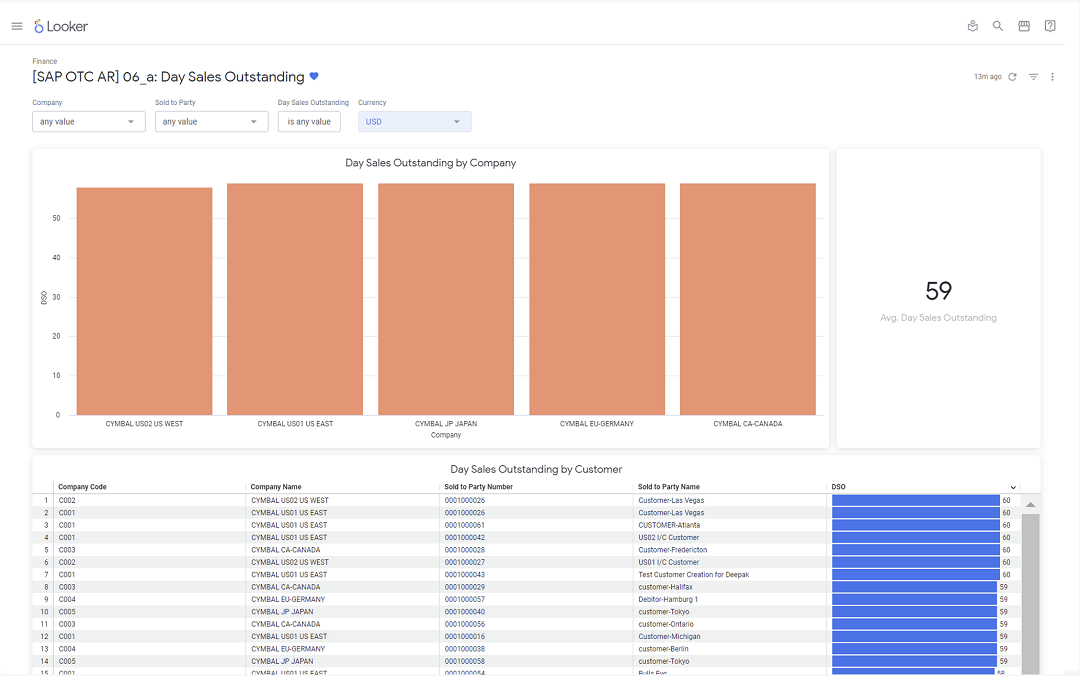The height and width of the screenshot is (676, 1080).
Task: Click the CUSTOMER-Atlanta cell
Action: click(x=669, y=525)
